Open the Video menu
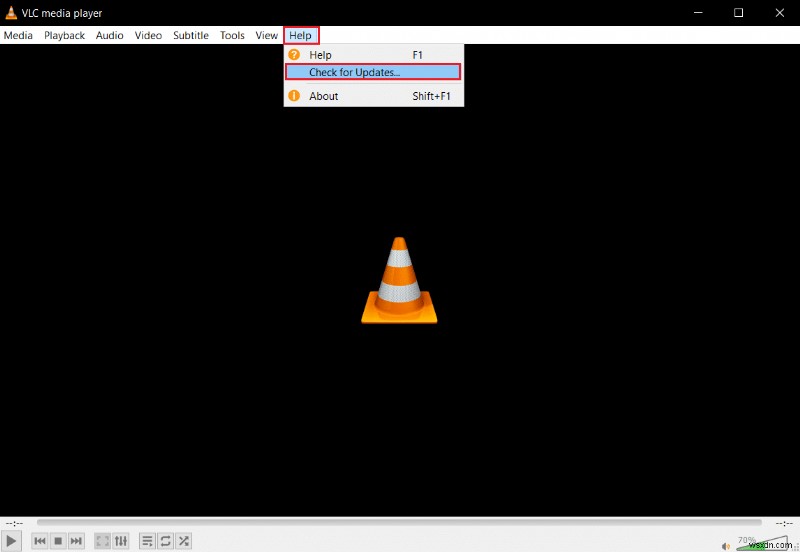Viewport: 800px width, 552px height. [148, 35]
